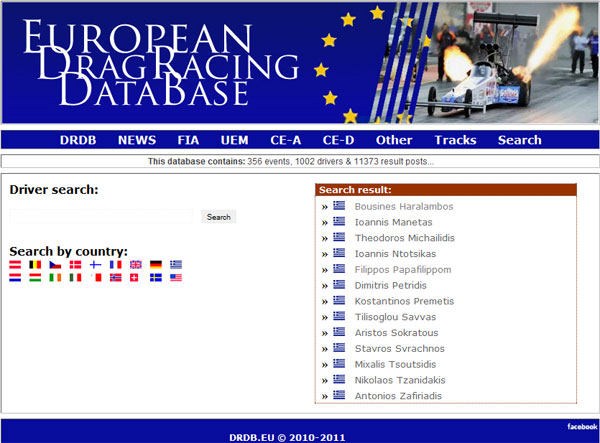
Task: Click the DRDB.EU © 2010-2011 footer text
Action: tap(287, 437)
